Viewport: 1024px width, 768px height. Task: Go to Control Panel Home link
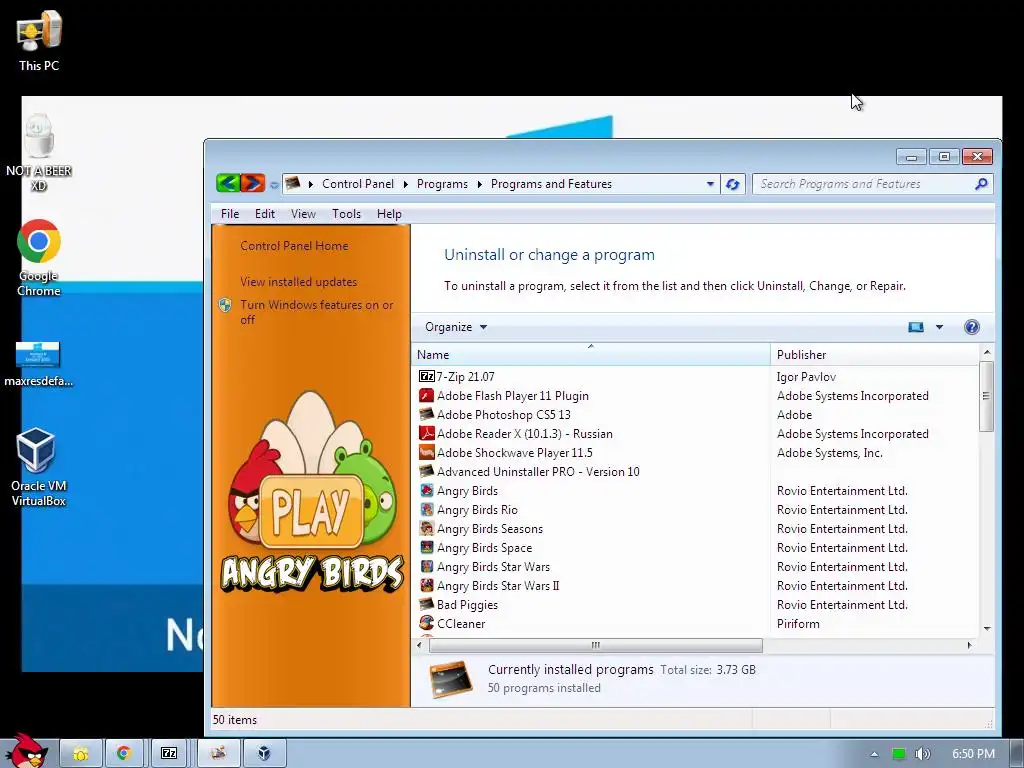[x=294, y=246]
